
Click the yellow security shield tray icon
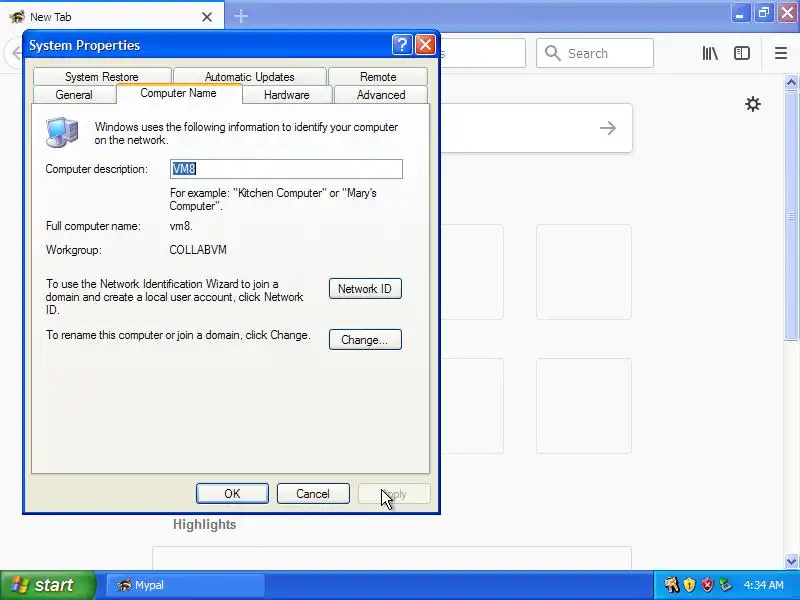[689, 585]
